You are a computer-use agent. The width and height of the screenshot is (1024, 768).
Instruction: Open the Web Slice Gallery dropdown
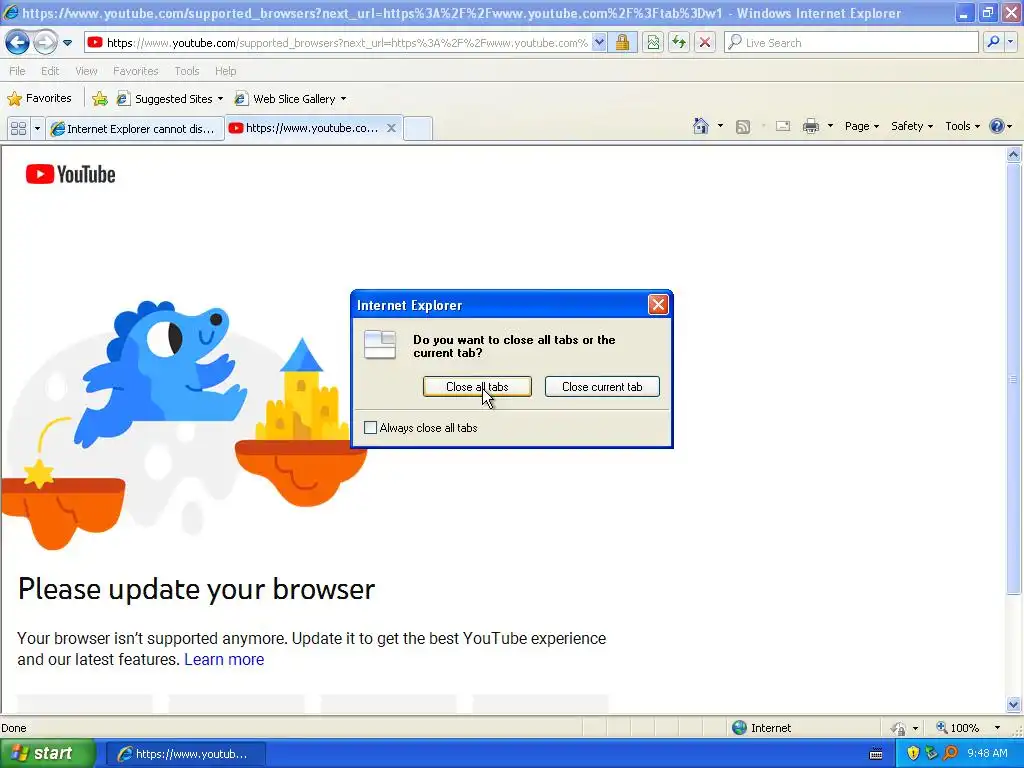[291, 99]
